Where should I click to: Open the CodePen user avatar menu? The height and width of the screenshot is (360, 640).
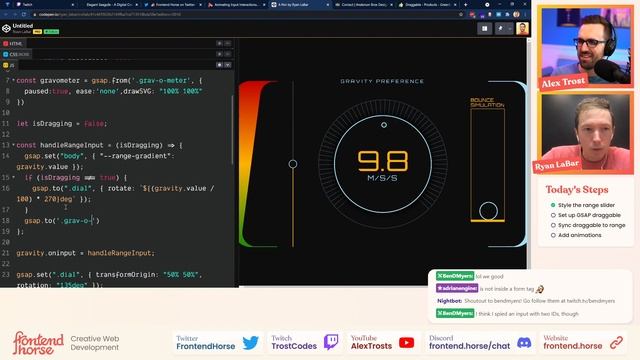click(522, 29)
